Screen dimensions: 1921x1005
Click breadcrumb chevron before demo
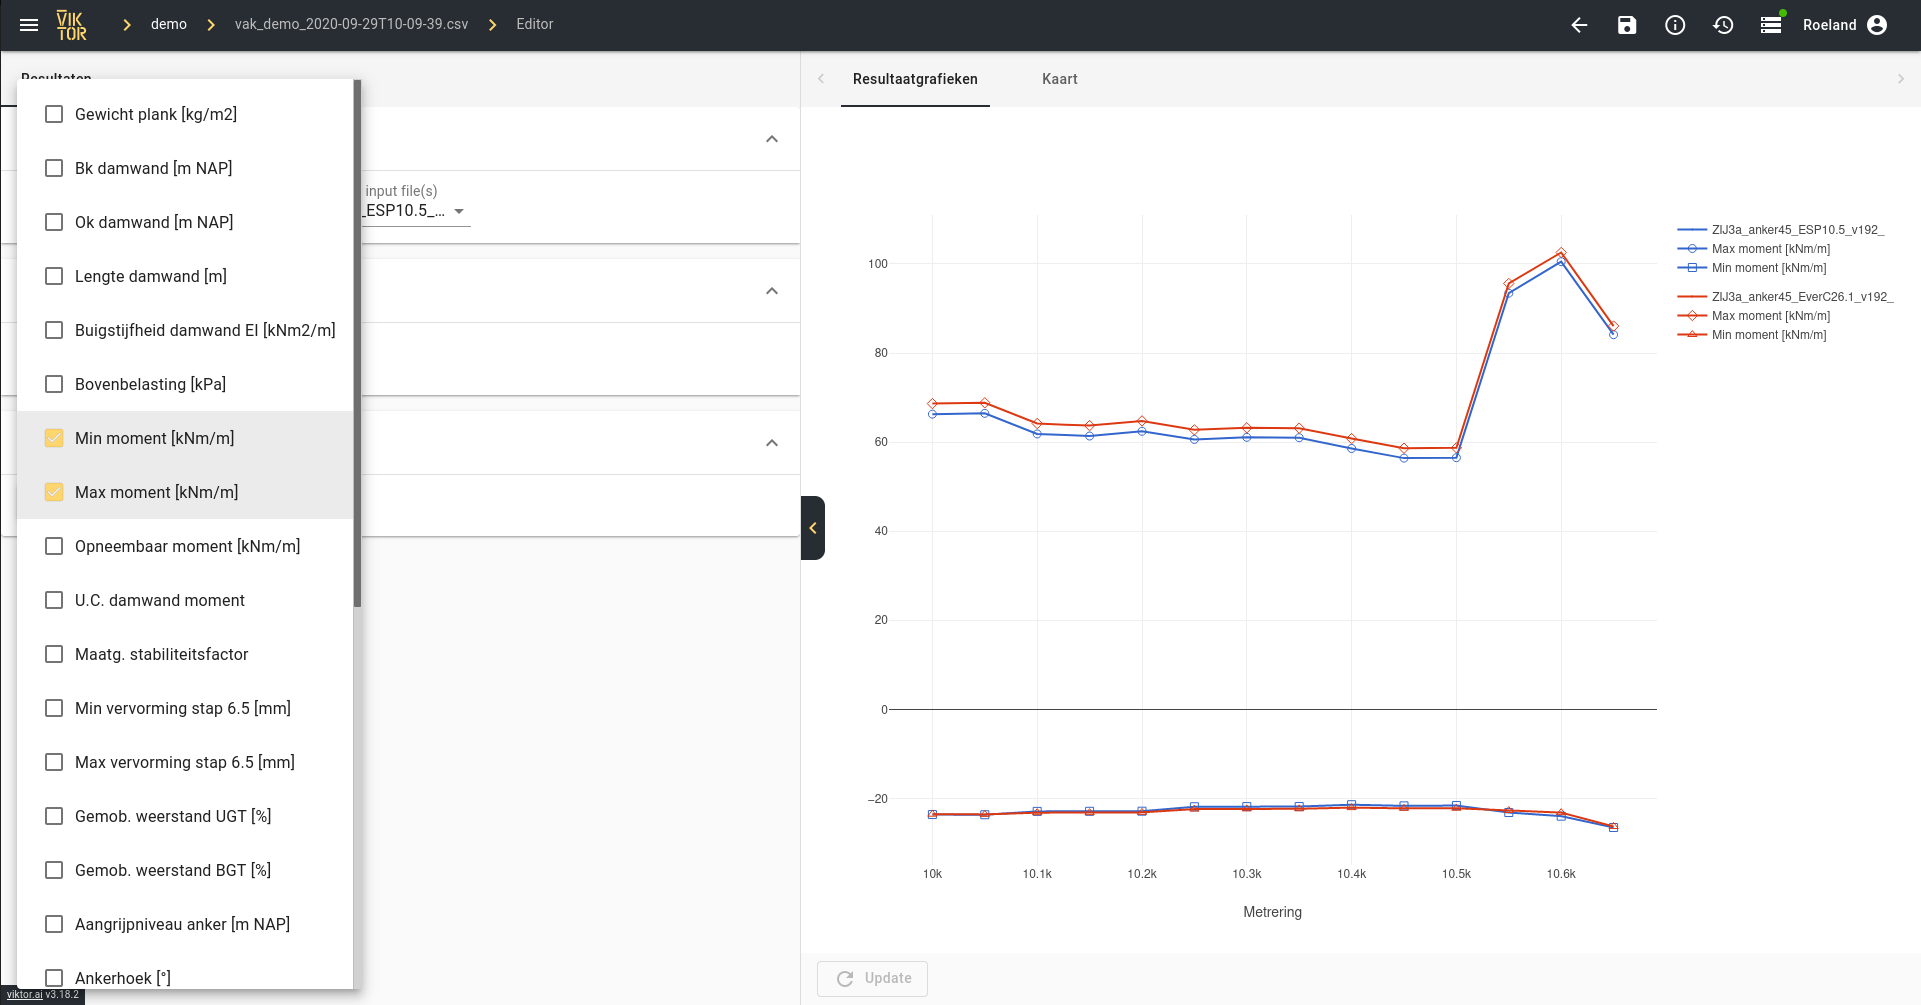point(127,25)
